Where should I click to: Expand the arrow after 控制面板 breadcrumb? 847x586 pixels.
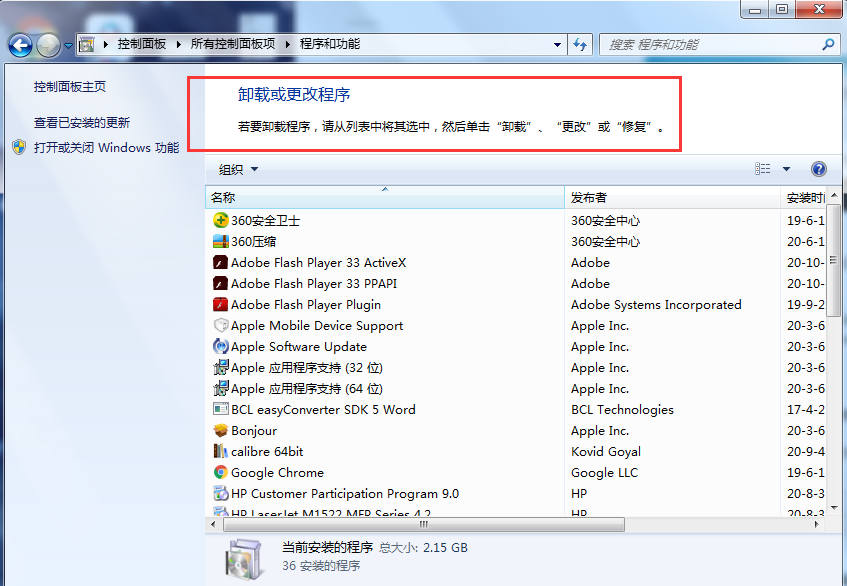point(178,44)
